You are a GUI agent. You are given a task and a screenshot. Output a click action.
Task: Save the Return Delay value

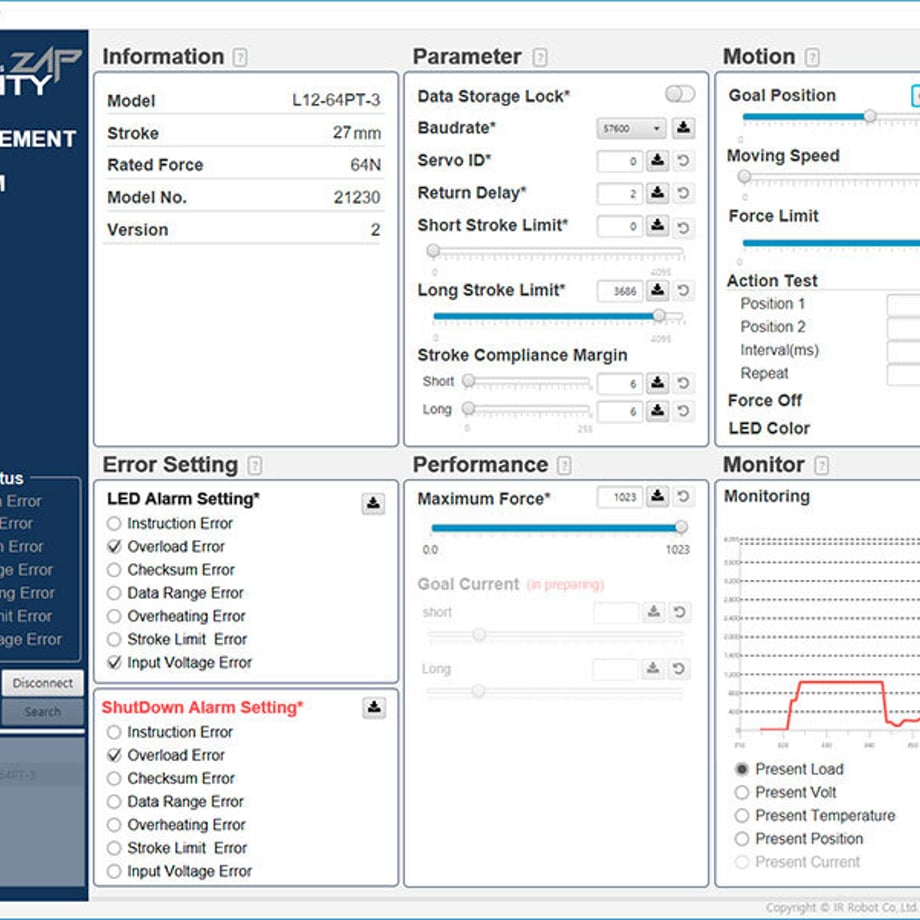point(658,192)
